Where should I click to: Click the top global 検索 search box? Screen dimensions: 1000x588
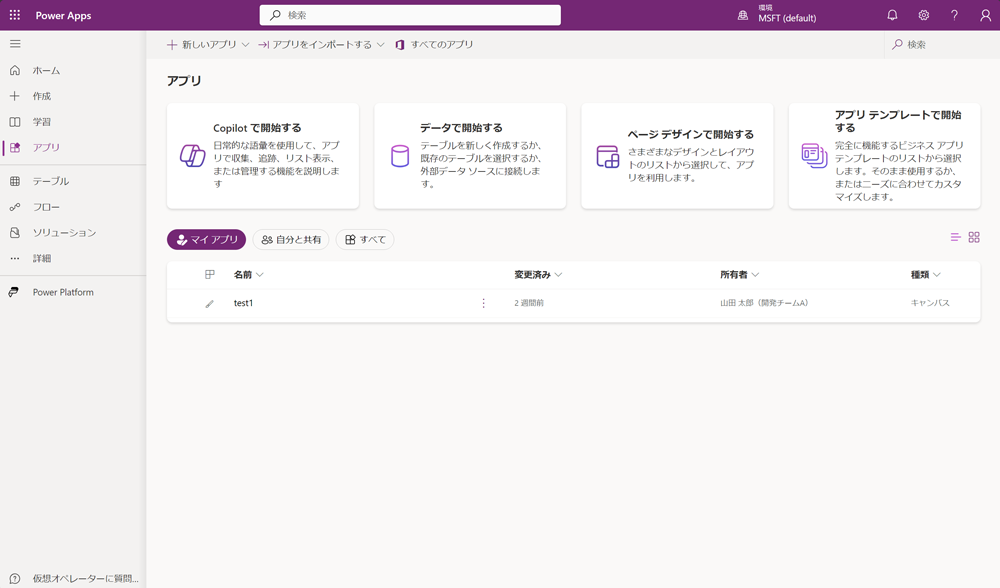coord(410,15)
